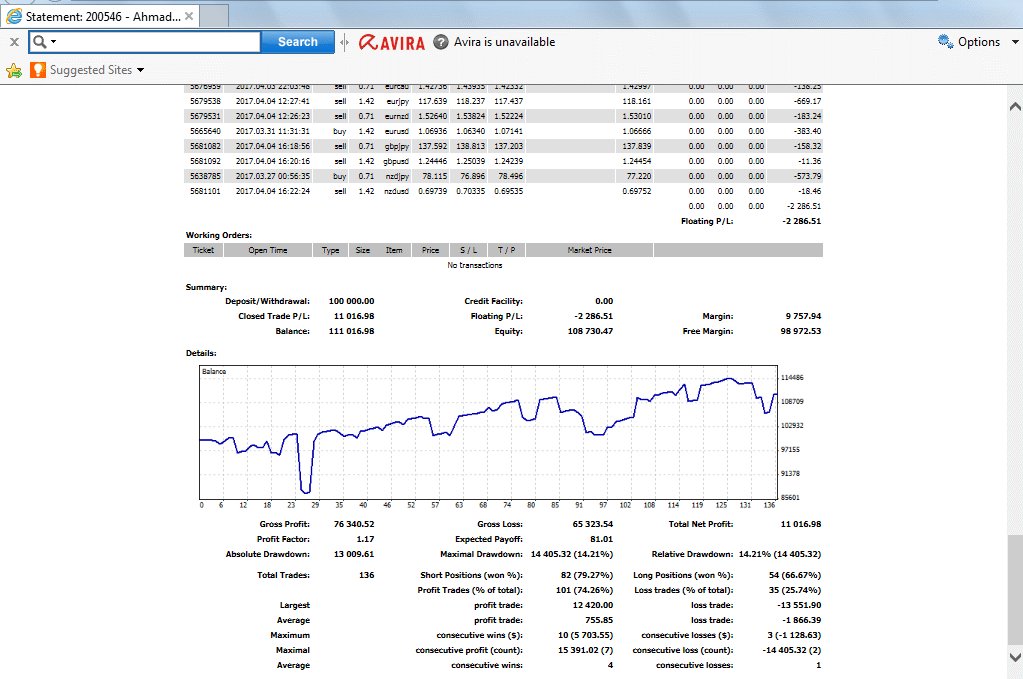Click the scrollbar up arrow

(1015, 106)
